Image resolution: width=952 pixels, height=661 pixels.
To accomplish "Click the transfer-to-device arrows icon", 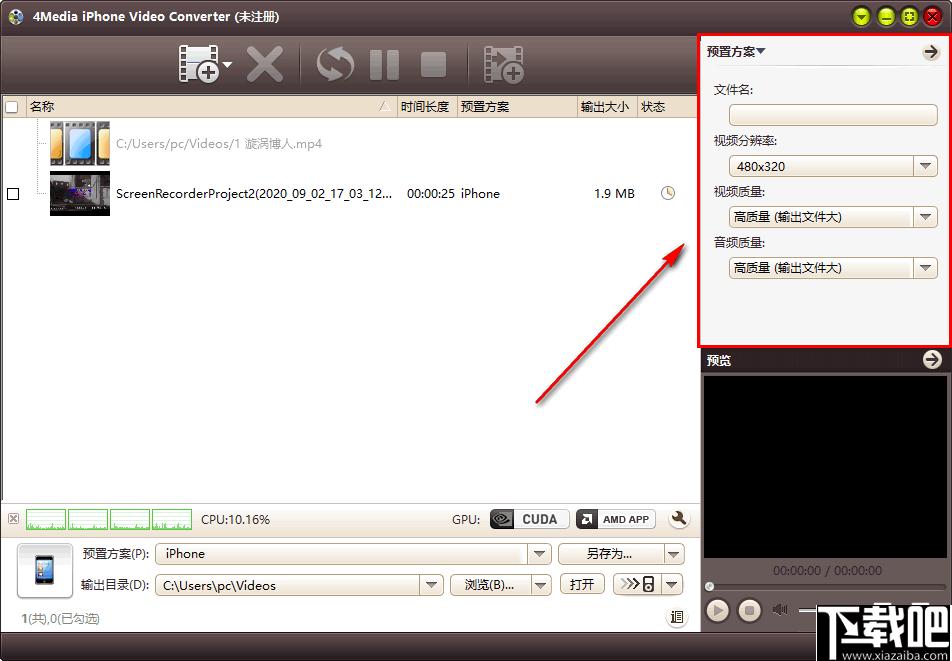I will click(x=638, y=585).
